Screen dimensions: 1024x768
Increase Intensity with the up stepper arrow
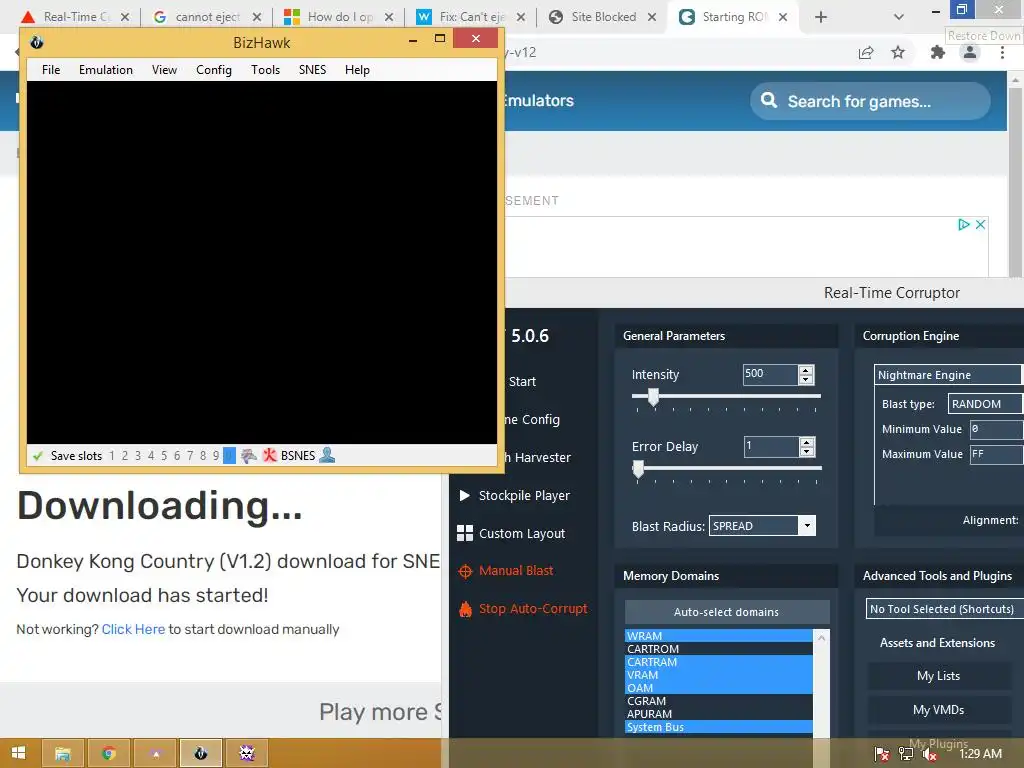pos(806,370)
